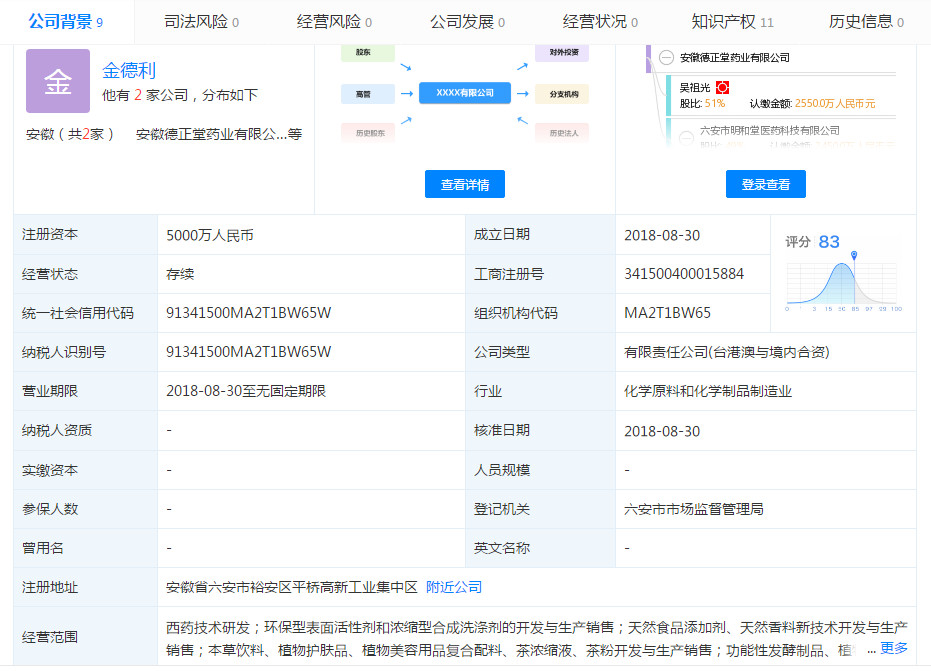The height and width of the screenshot is (671, 931).
Task: Click the 分支机构 box in diagram
Action: 562,94
